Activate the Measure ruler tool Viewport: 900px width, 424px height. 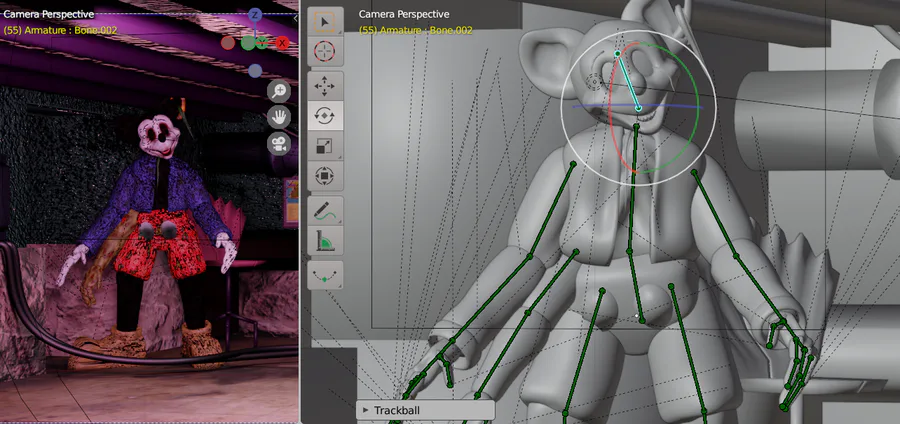point(325,240)
